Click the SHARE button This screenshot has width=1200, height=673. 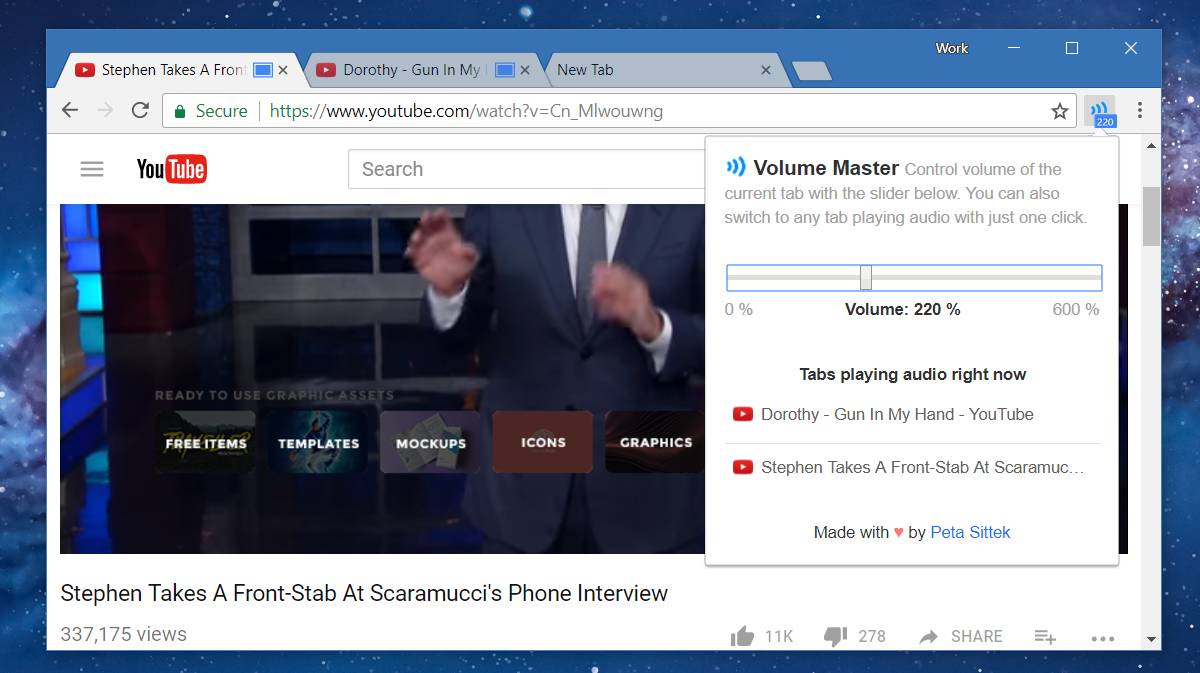click(x=961, y=636)
